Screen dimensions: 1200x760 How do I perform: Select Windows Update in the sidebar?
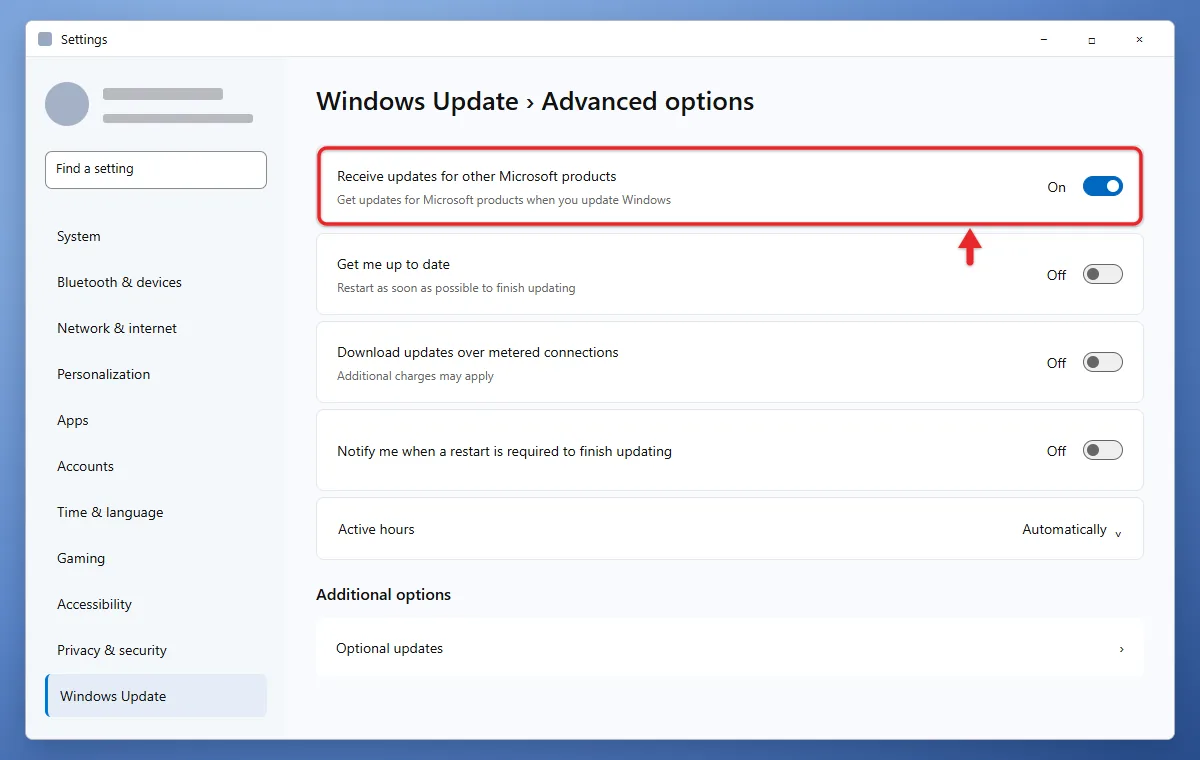point(156,696)
